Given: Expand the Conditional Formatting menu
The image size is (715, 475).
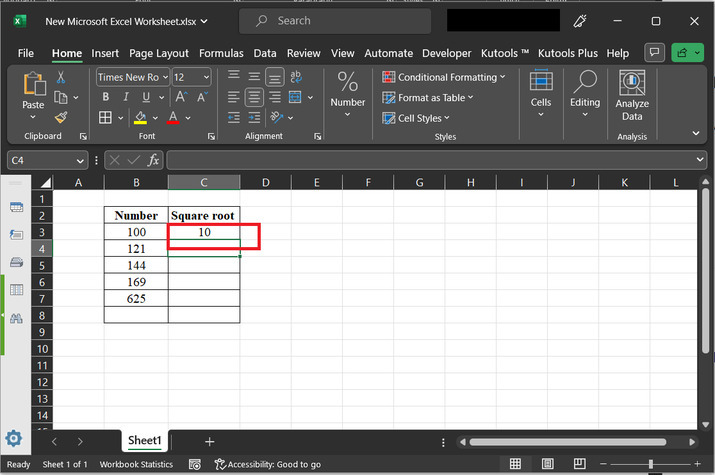Looking at the screenshot, I should (x=444, y=77).
